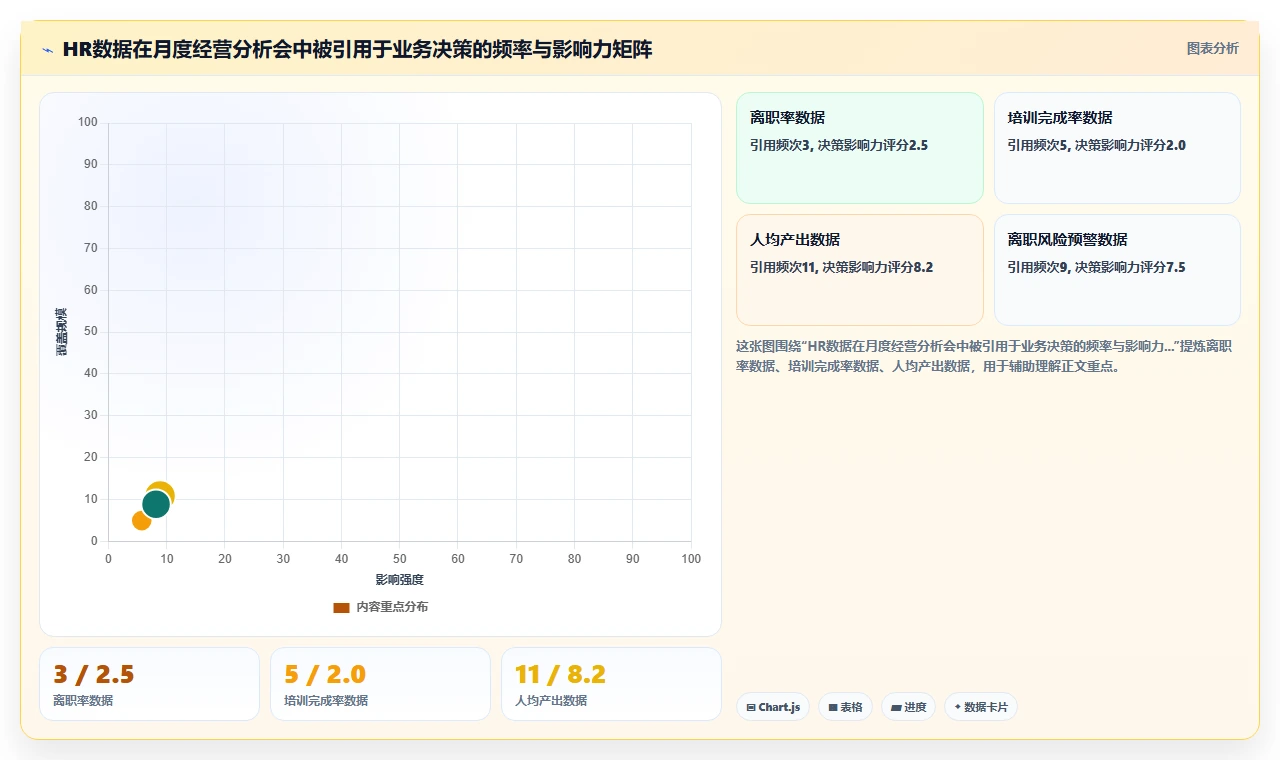Screen dimensions: 1280x760
Task: Click the 5 / 2.0 stat value
Action: click(325, 675)
